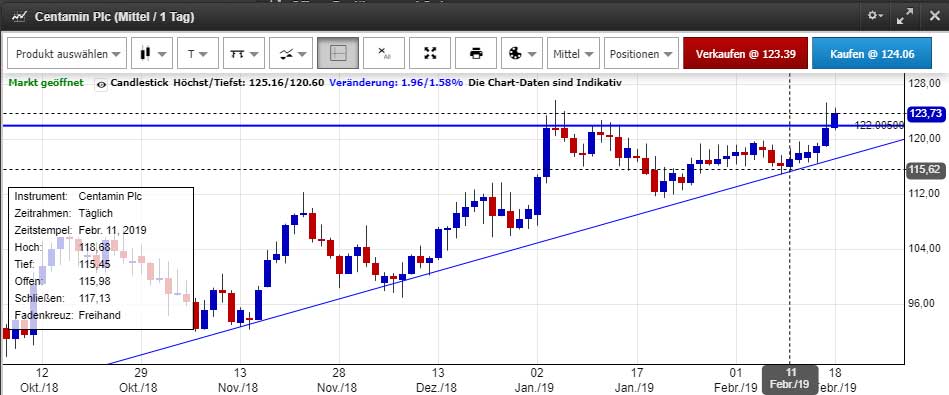The width and height of the screenshot is (949, 395).
Task: Close the Centamin Plc chart window
Action: (934, 16)
